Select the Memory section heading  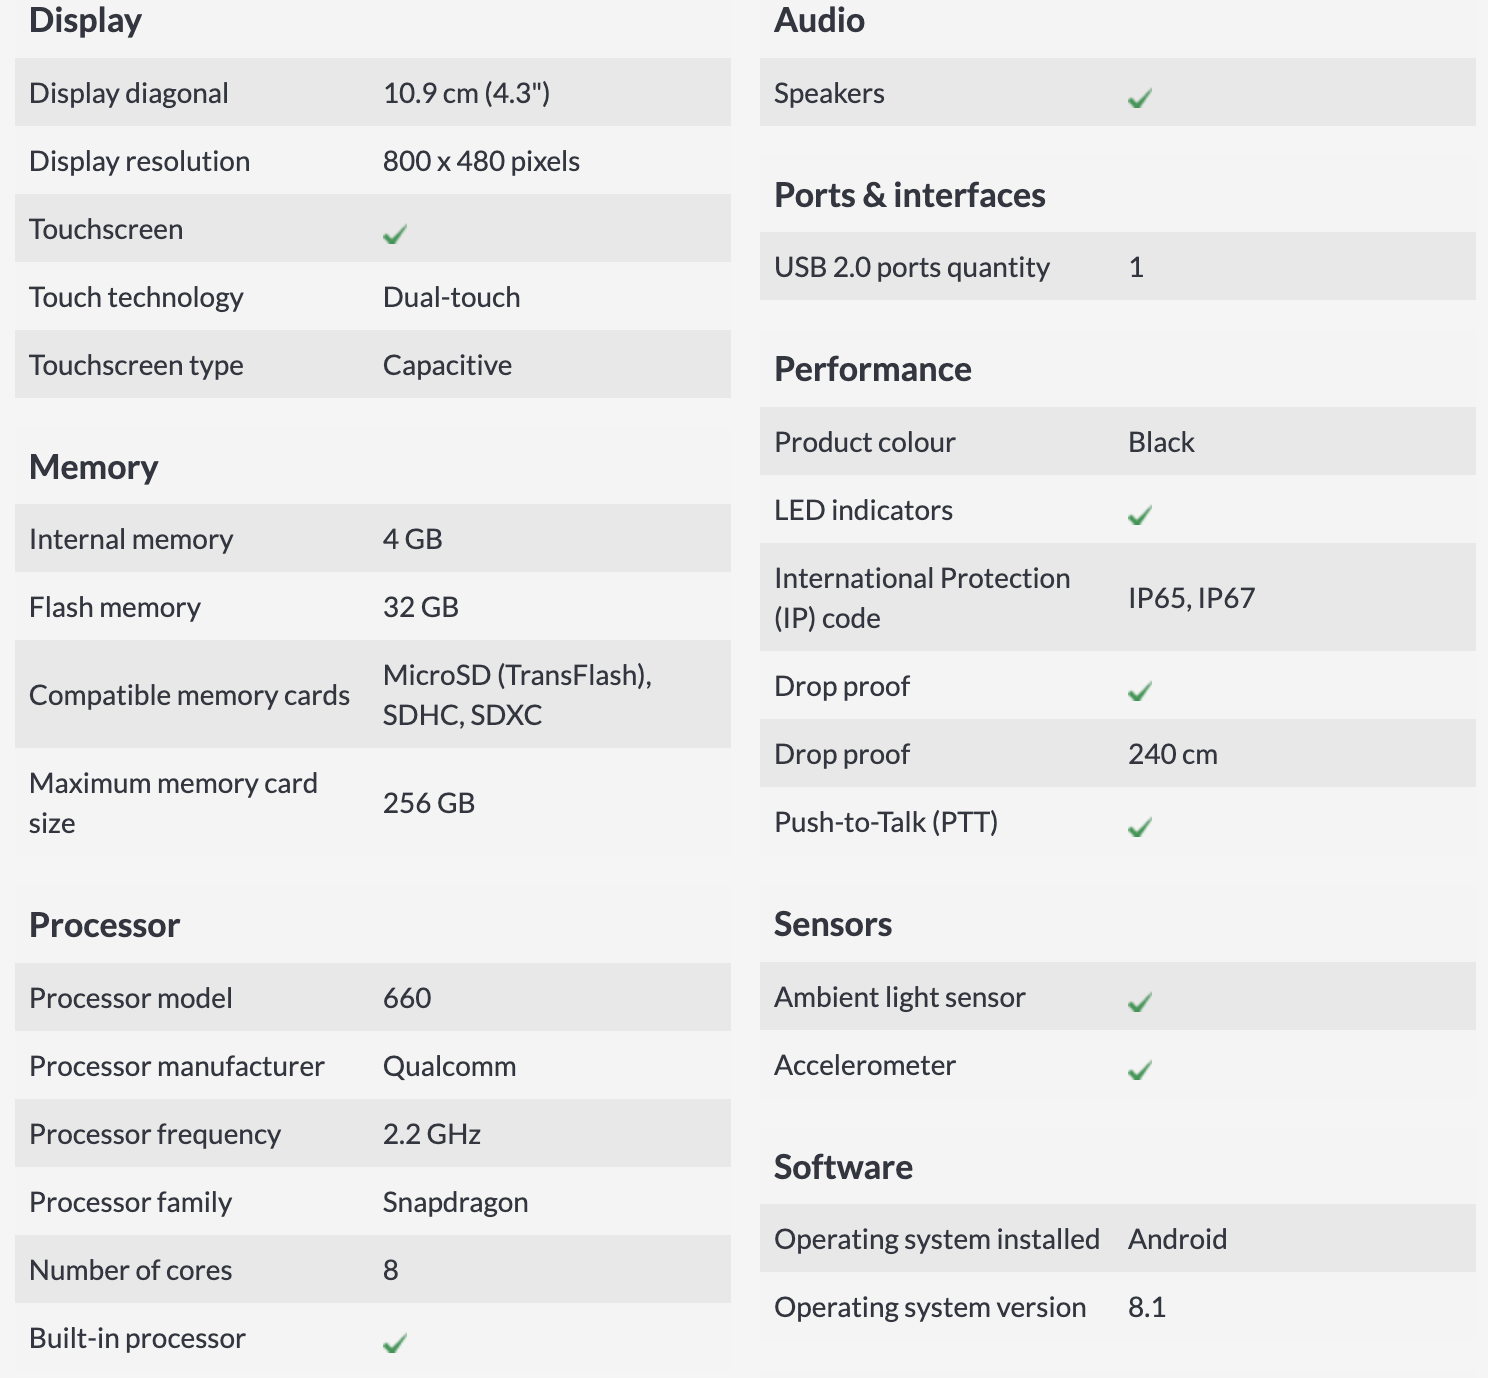tap(94, 467)
